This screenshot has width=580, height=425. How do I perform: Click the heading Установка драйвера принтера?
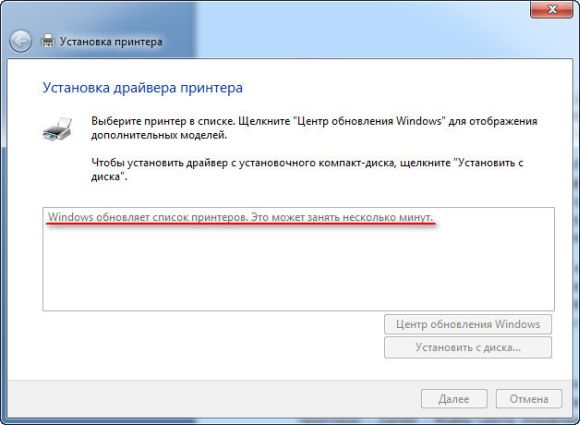(x=143, y=88)
